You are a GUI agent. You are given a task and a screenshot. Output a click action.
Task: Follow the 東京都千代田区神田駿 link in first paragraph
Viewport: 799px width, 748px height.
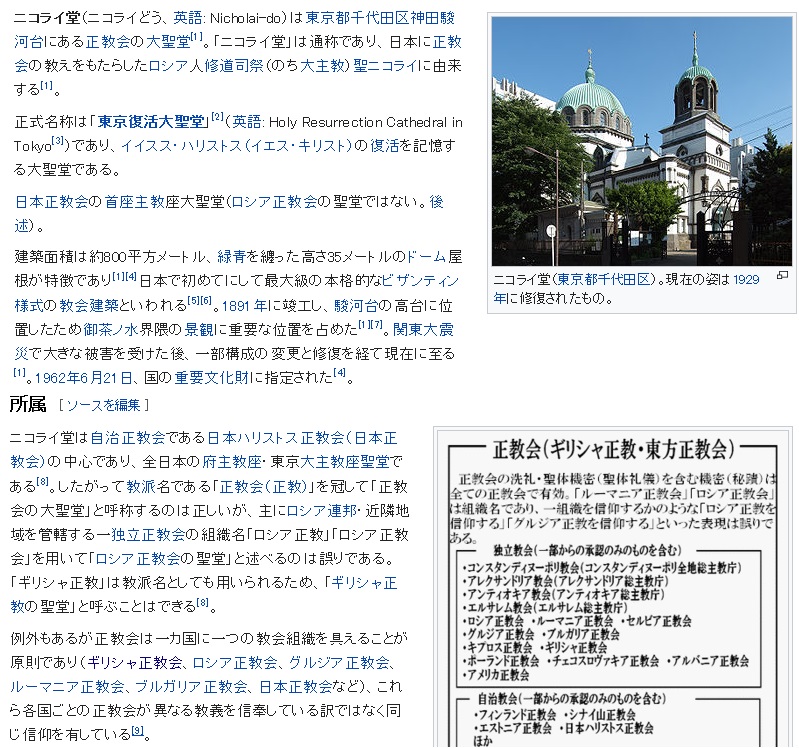point(380,18)
